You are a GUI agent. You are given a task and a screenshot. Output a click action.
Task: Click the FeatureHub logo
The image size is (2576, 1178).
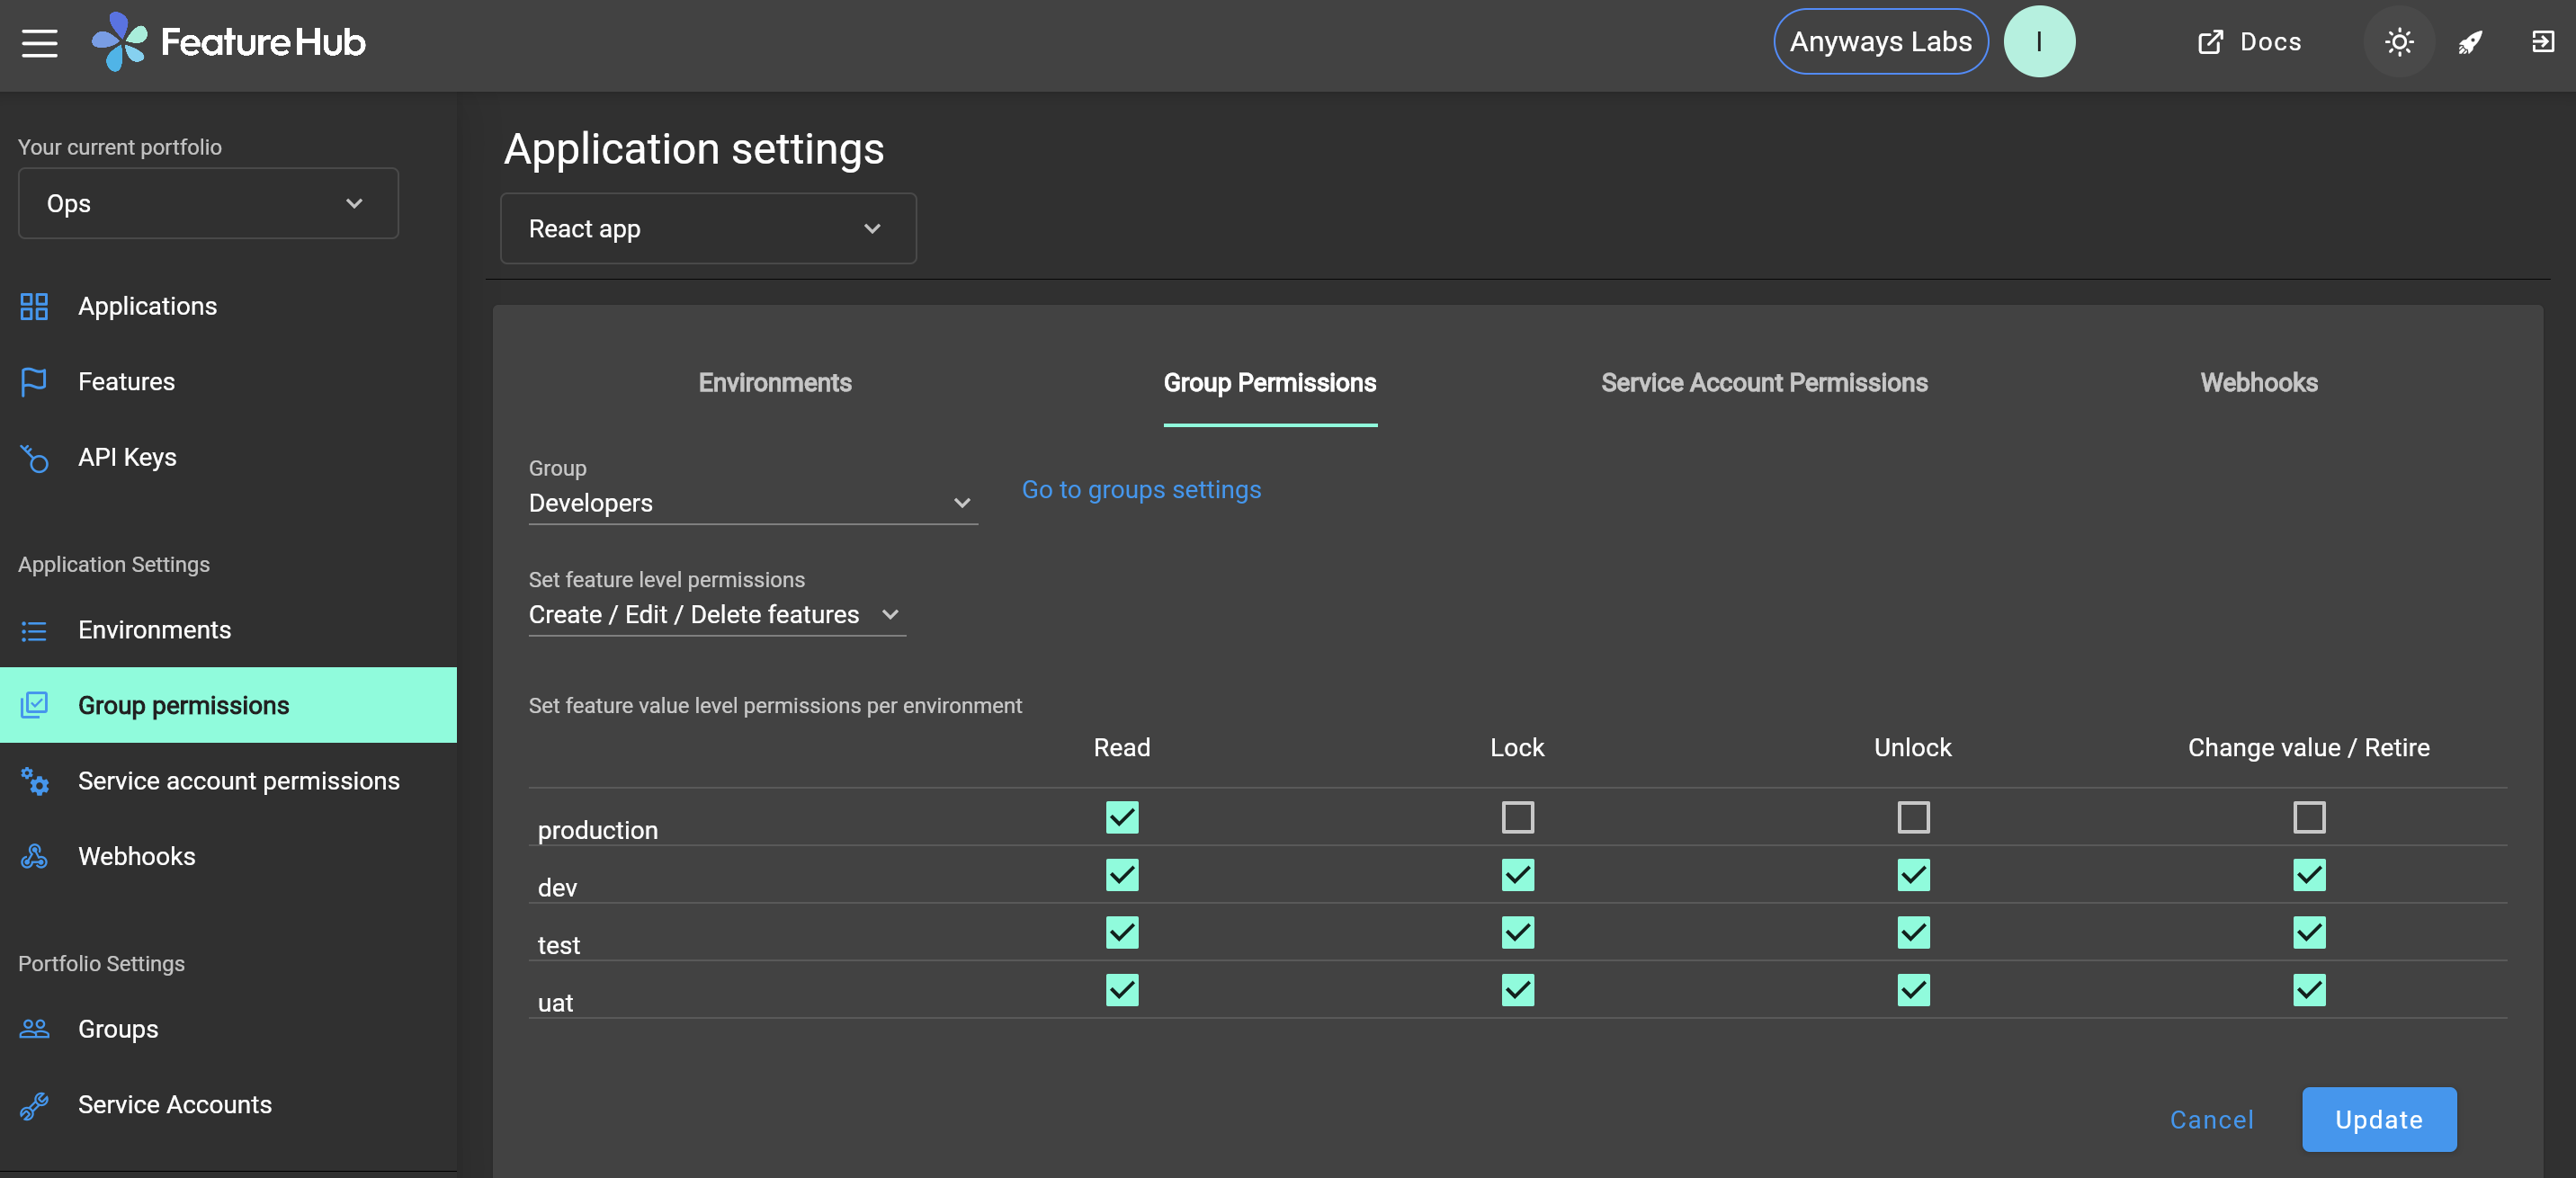(x=229, y=42)
